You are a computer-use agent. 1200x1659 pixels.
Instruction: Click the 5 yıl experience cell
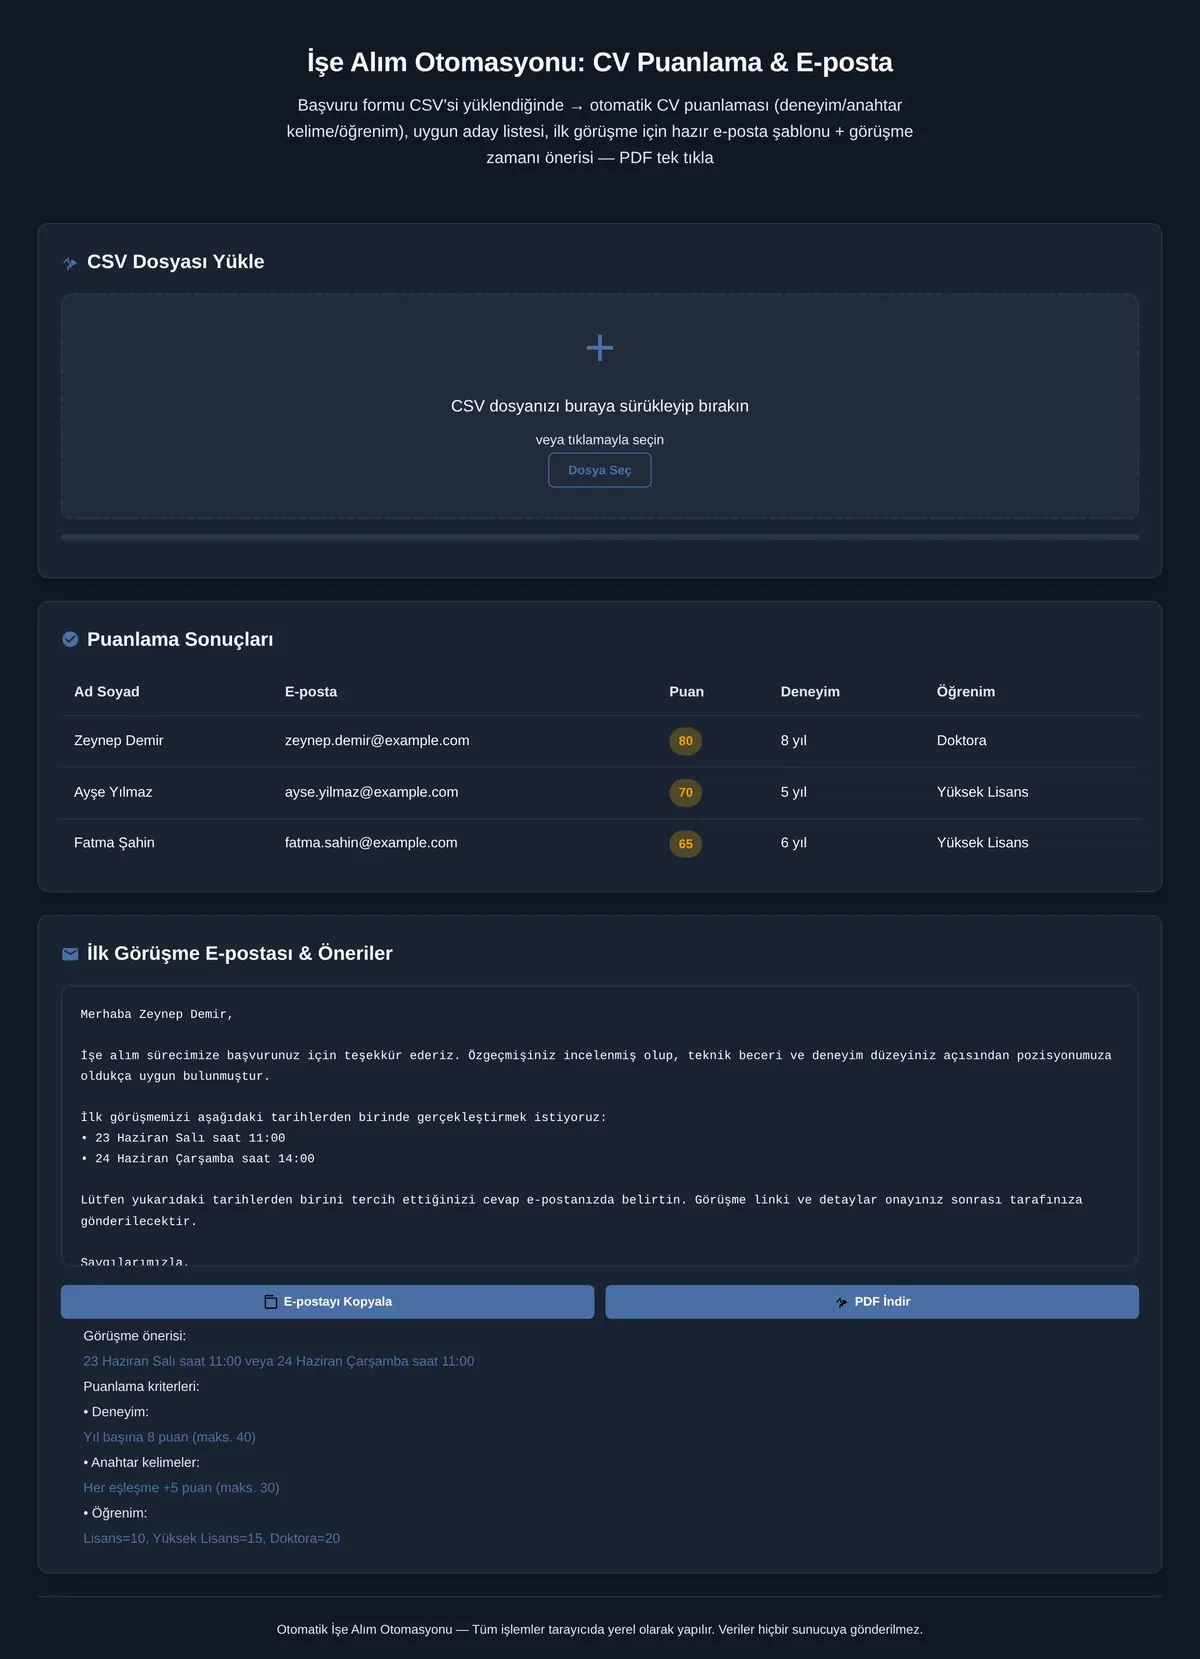click(794, 792)
